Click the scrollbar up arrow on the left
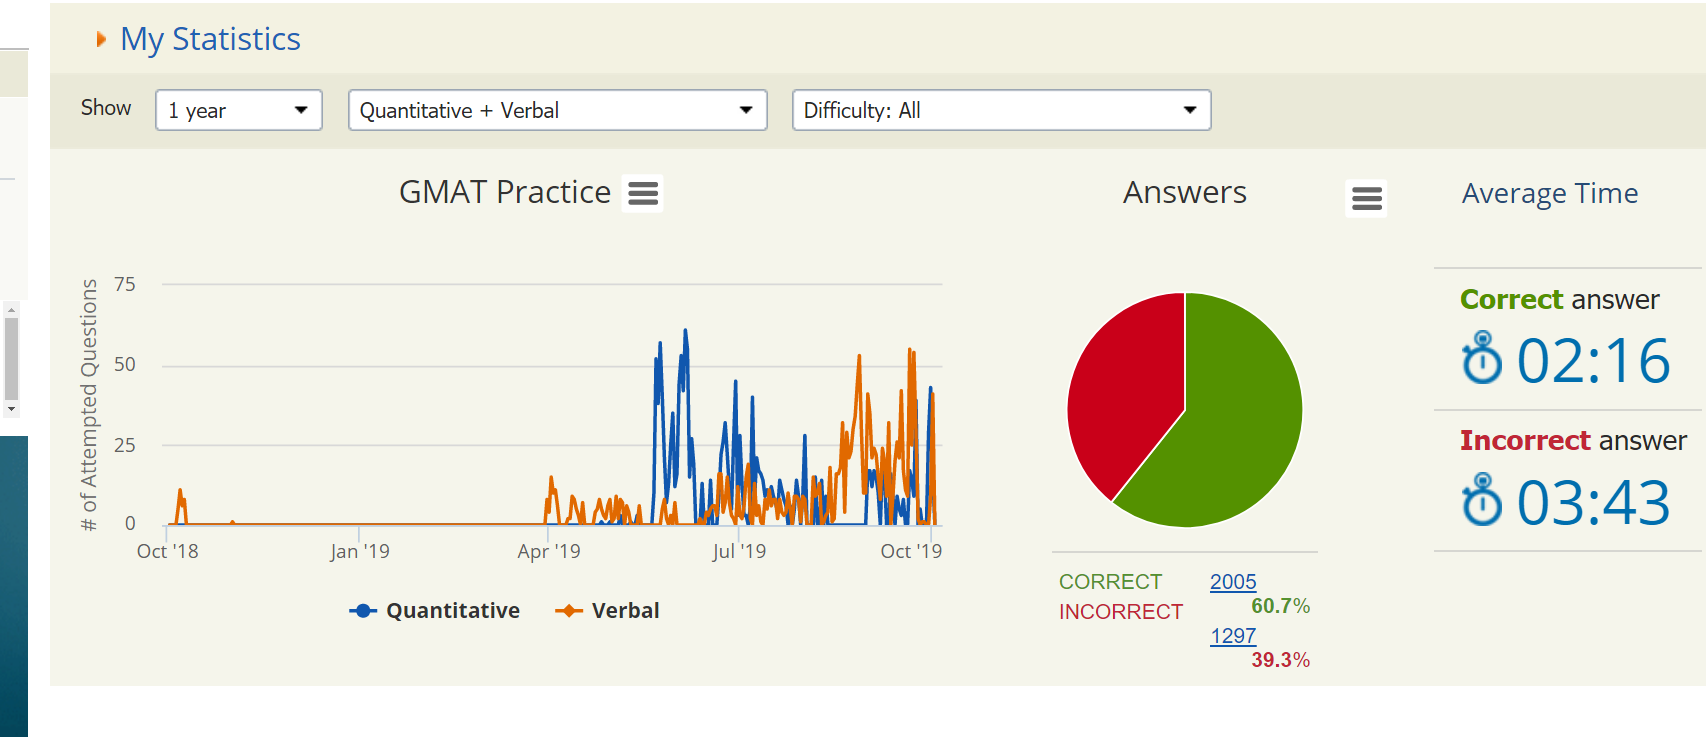The image size is (1706, 737). point(11,310)
